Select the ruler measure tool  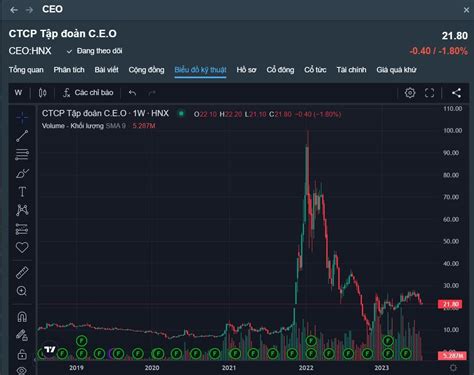tap(22, 273)
